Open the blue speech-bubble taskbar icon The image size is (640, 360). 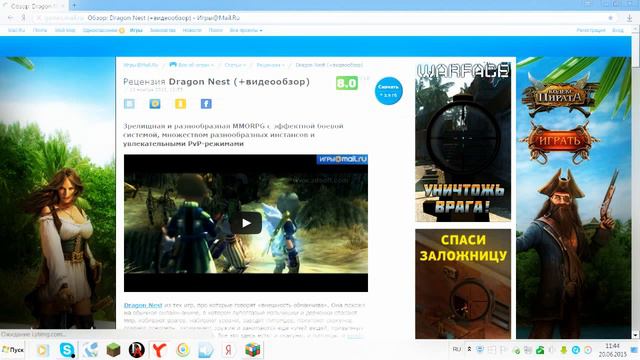206,350
